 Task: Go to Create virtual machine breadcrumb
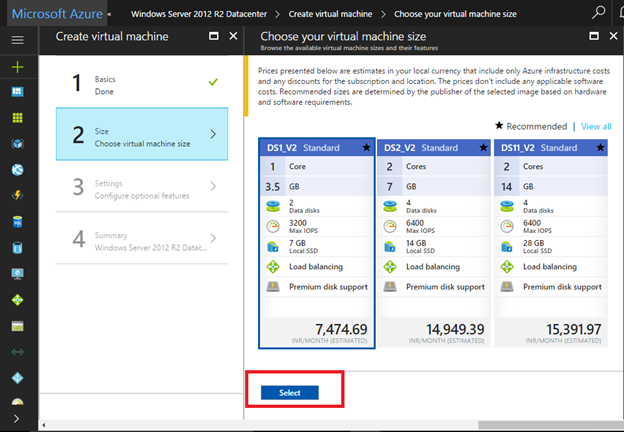coord(330,14)
